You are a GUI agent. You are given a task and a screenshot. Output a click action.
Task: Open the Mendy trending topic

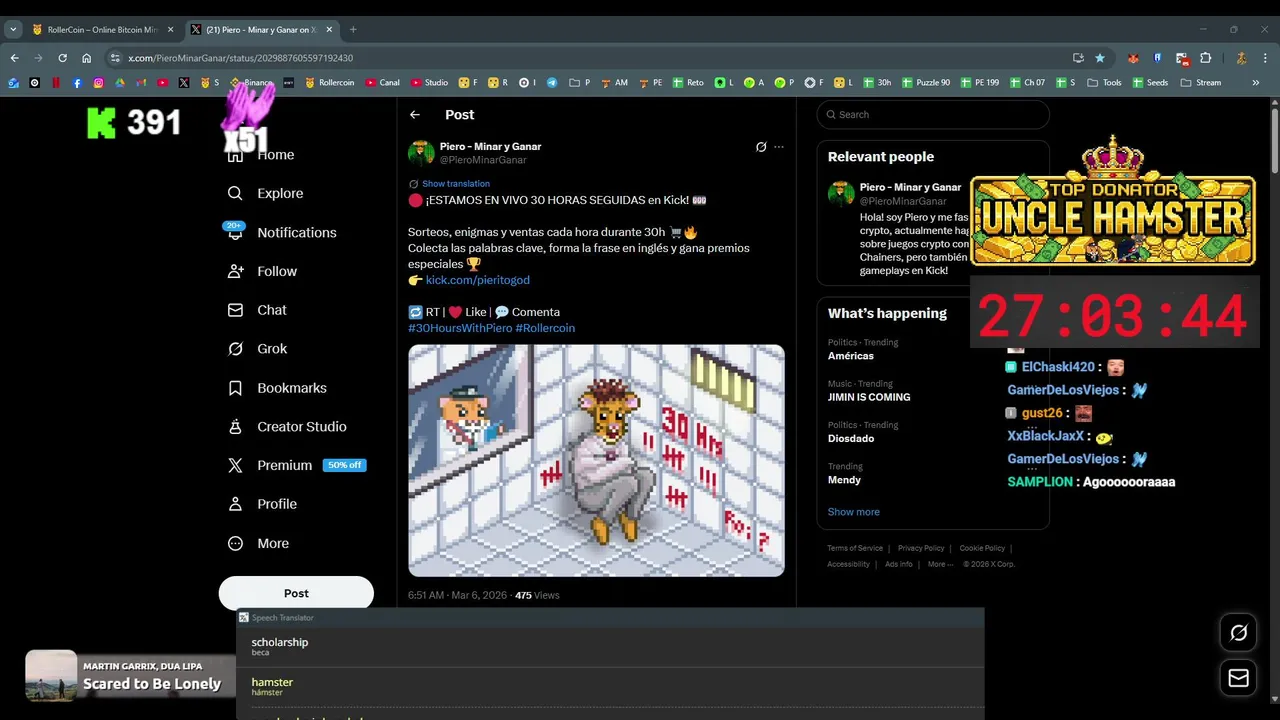click(x=844, y=480)
